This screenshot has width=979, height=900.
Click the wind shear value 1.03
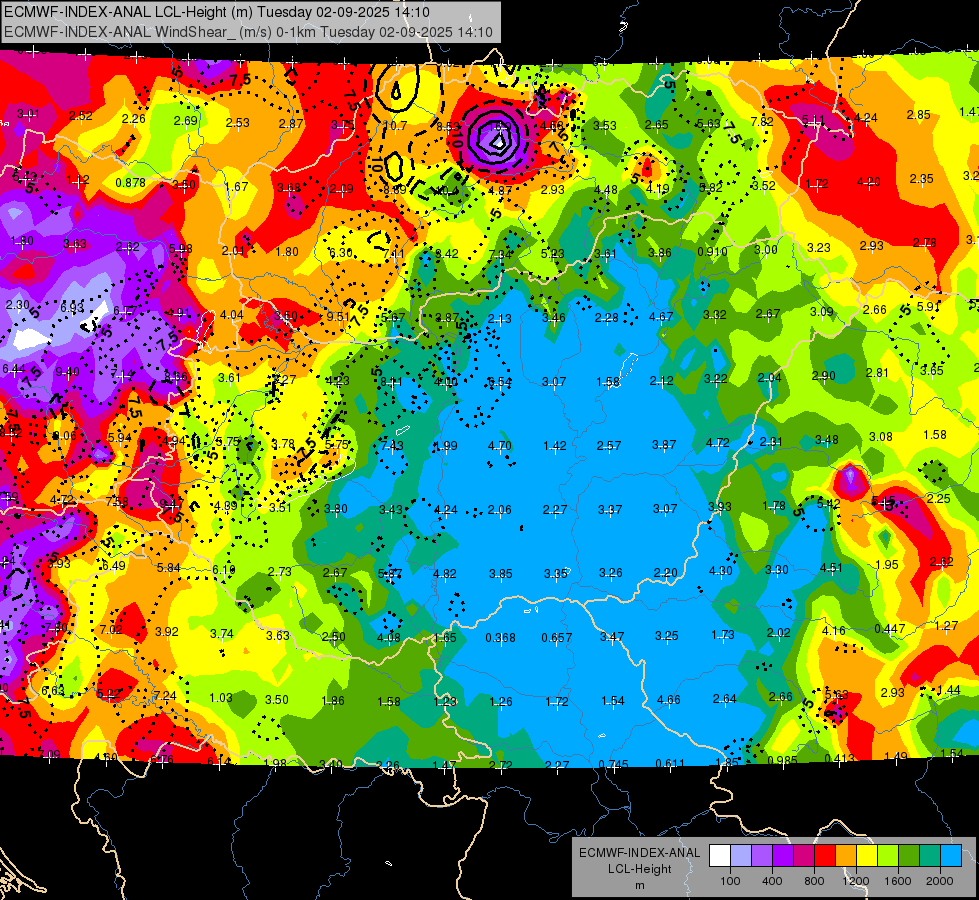click(x=221, y=698)
